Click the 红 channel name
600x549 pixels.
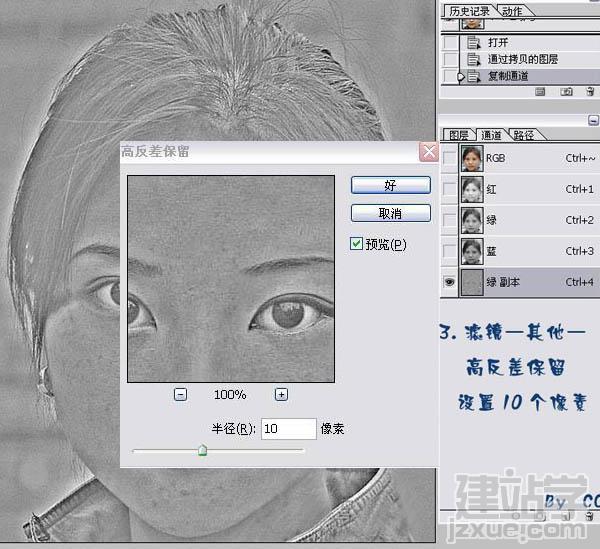pyautogui.click(x=491, y=189)
